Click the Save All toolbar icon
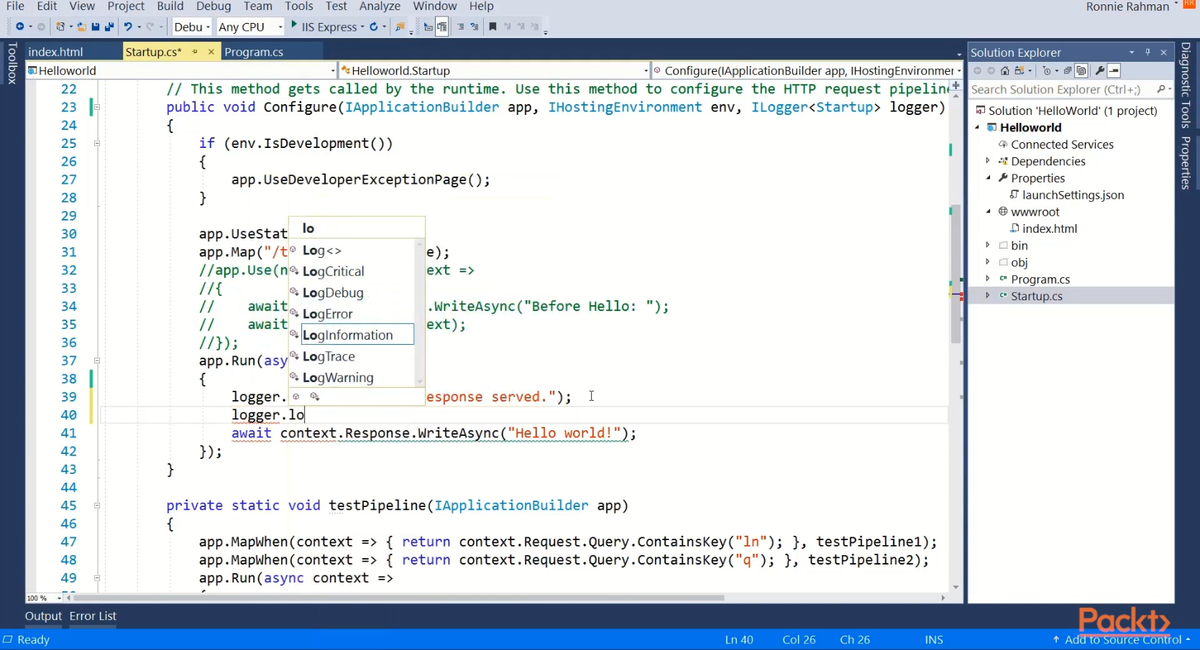Screen dimensions: 1200x650 (108, 27)
